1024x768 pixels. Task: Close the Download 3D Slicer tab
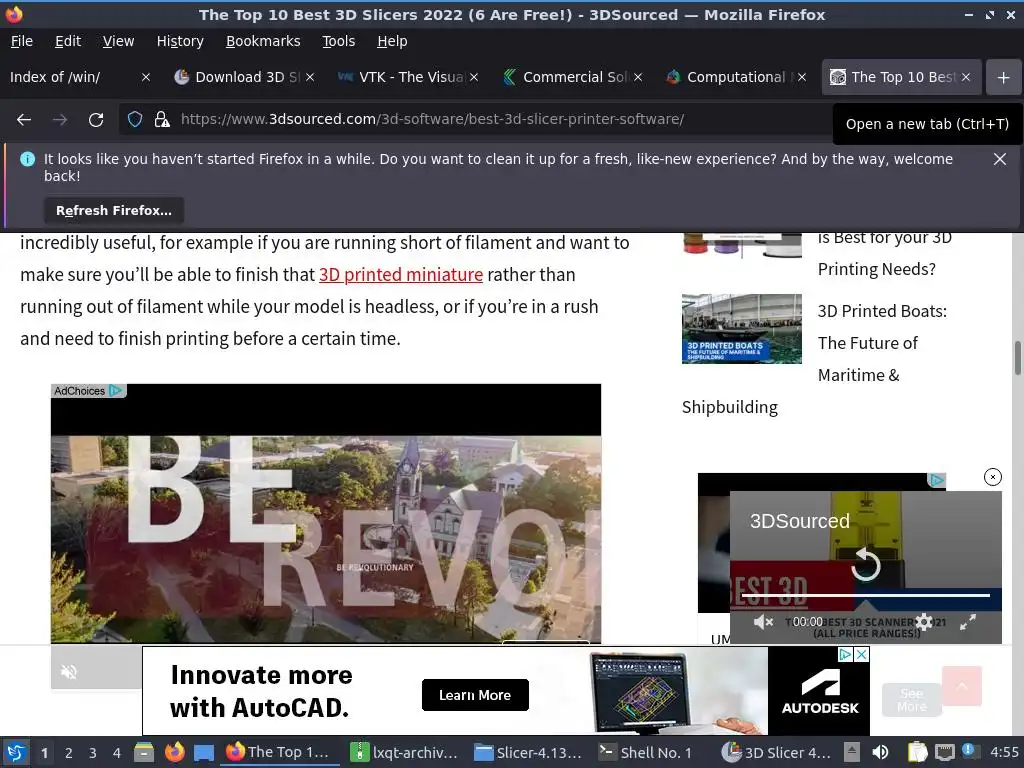310,77
